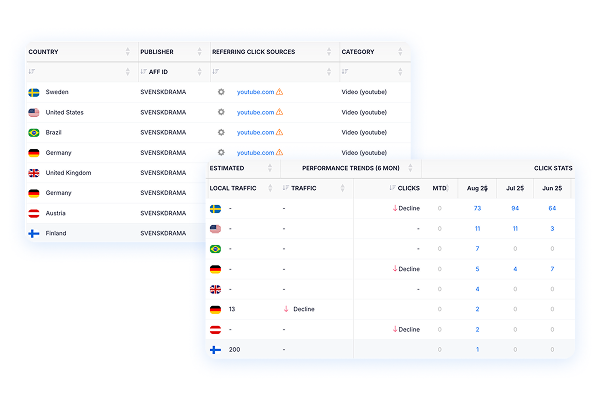600x400 pixels.
Task: Click the Jul 25 value 94
Action: tap(515, 208)
